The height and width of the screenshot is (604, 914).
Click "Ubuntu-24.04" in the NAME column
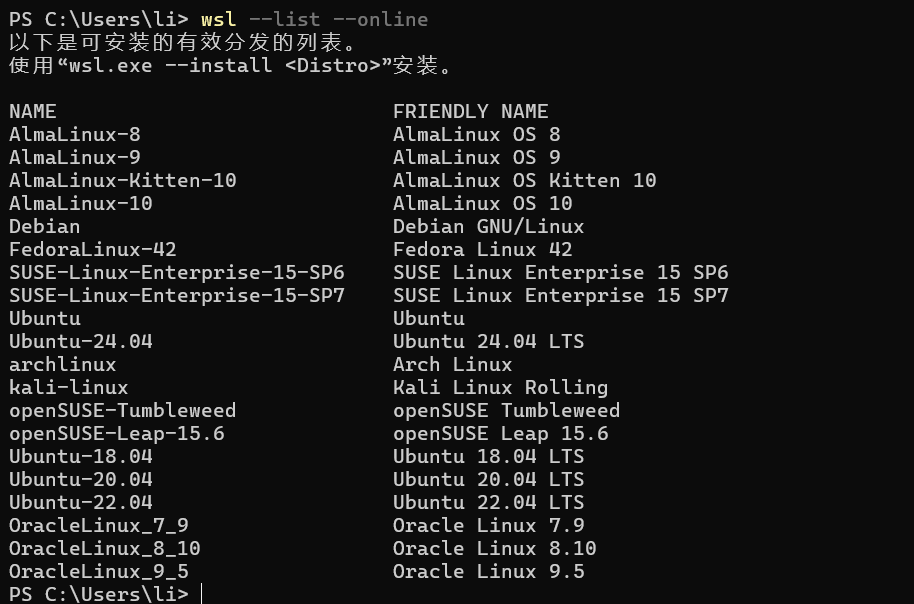coord(81,341)
